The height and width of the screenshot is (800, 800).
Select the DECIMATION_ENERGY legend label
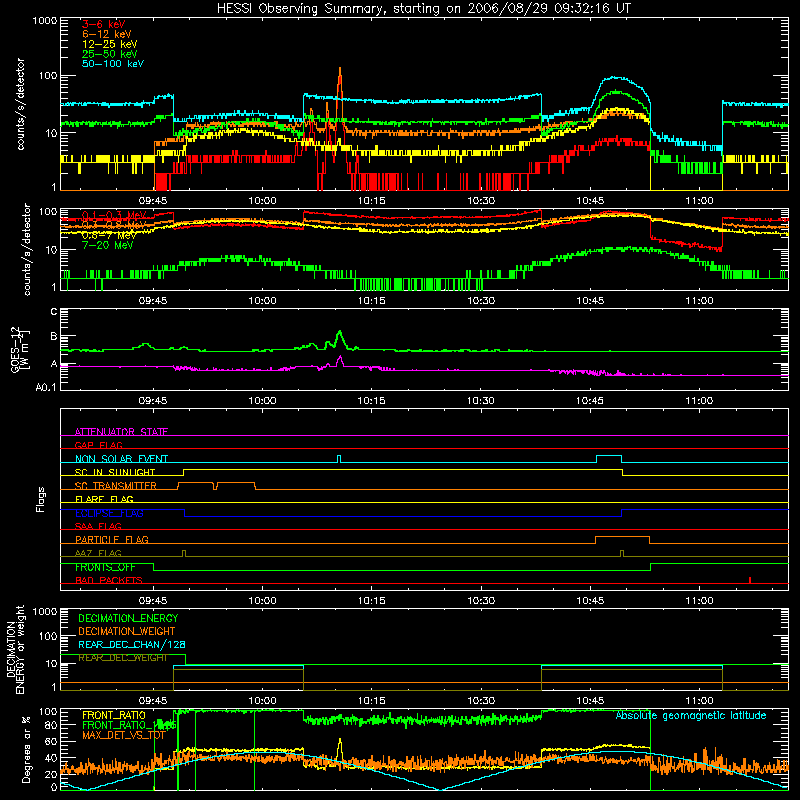[x=128, y=618]
